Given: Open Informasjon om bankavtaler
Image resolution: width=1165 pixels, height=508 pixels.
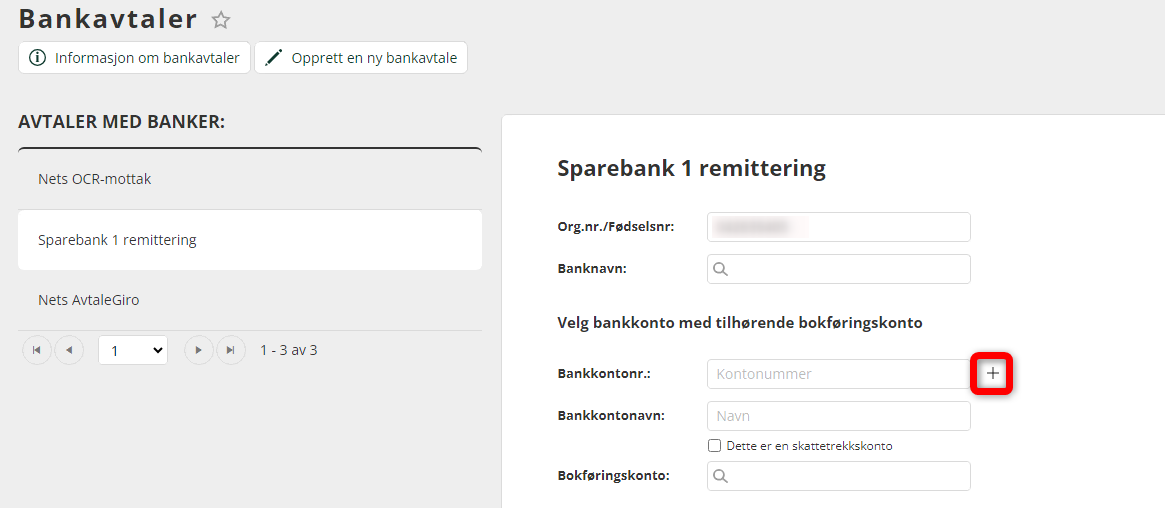Looking at the screenshot, I should (x=134, y=58).
